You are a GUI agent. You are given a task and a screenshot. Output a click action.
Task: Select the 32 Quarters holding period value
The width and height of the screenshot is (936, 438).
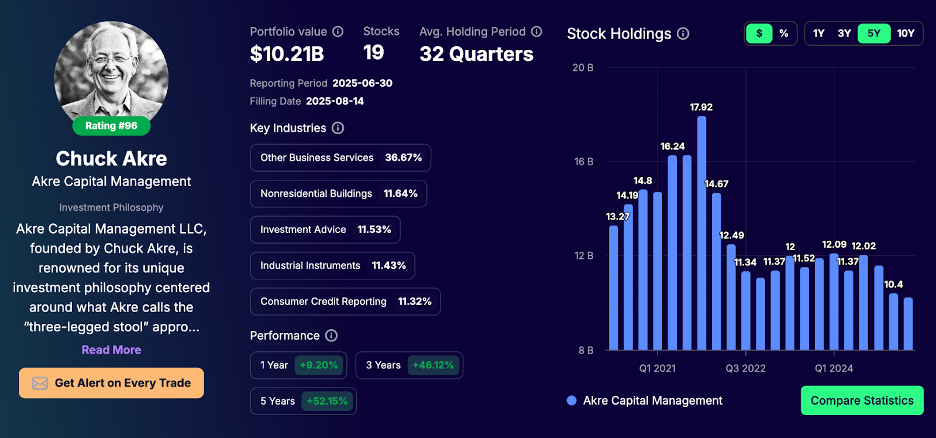476,54
